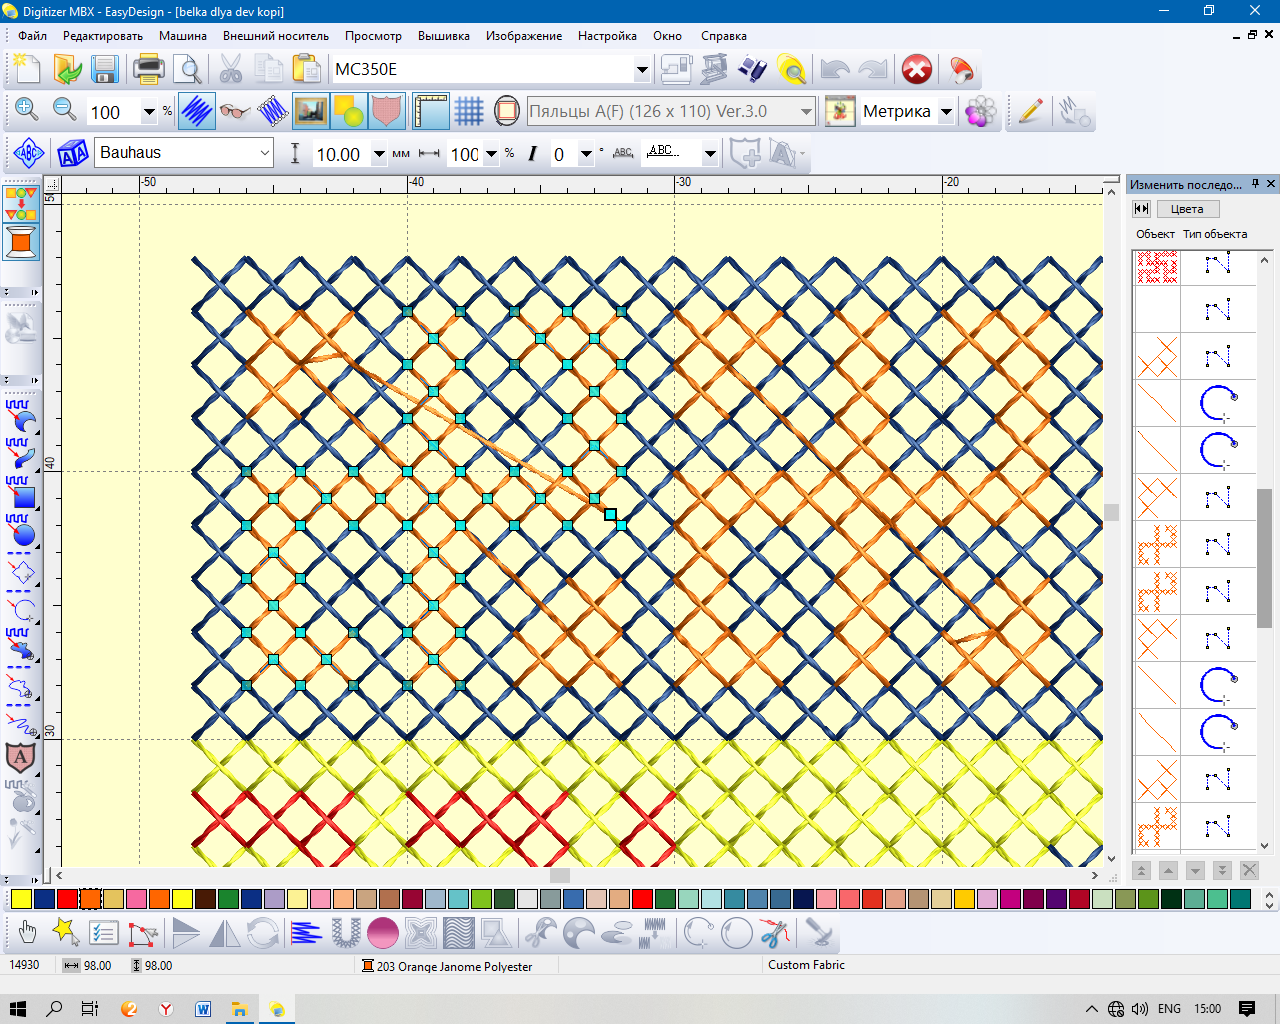Undo the last action with the back arrow
The image size is (1280, 1024).
coord(835,69)
